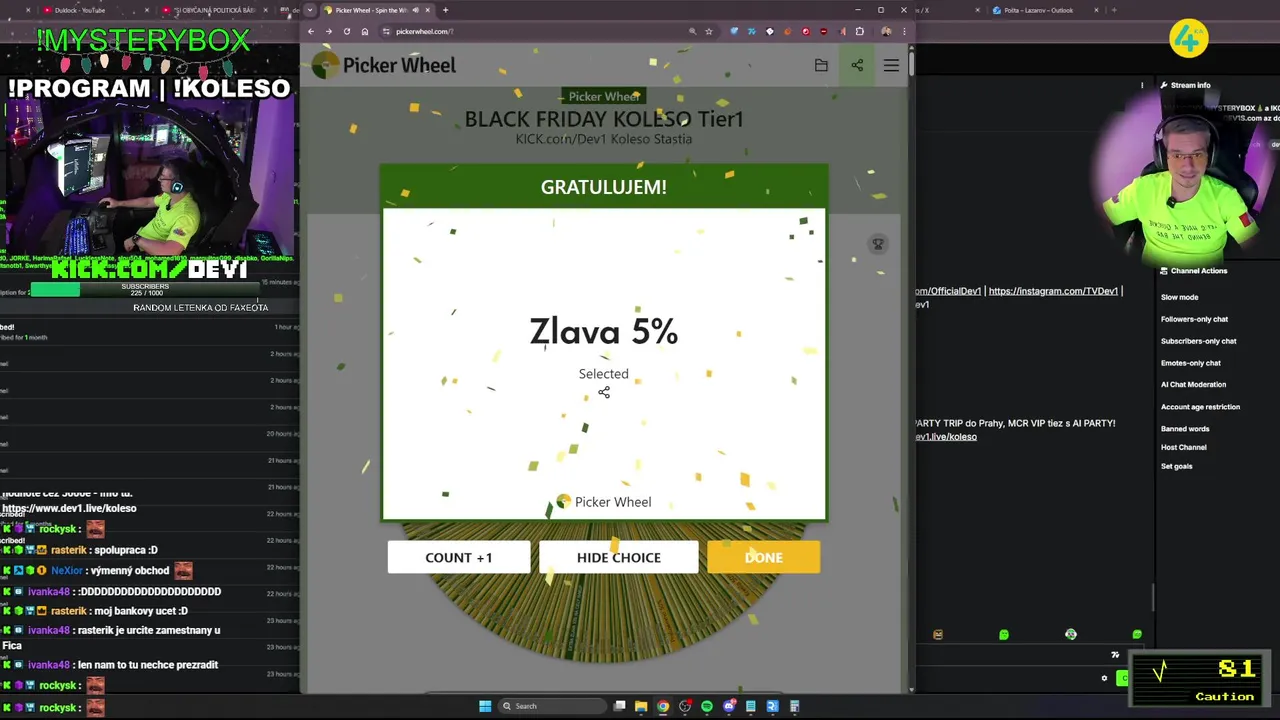This screenshot has width=1280, height=720.
Task: Mute the Picker Wheel tab audio
Action: coord(415,10)
